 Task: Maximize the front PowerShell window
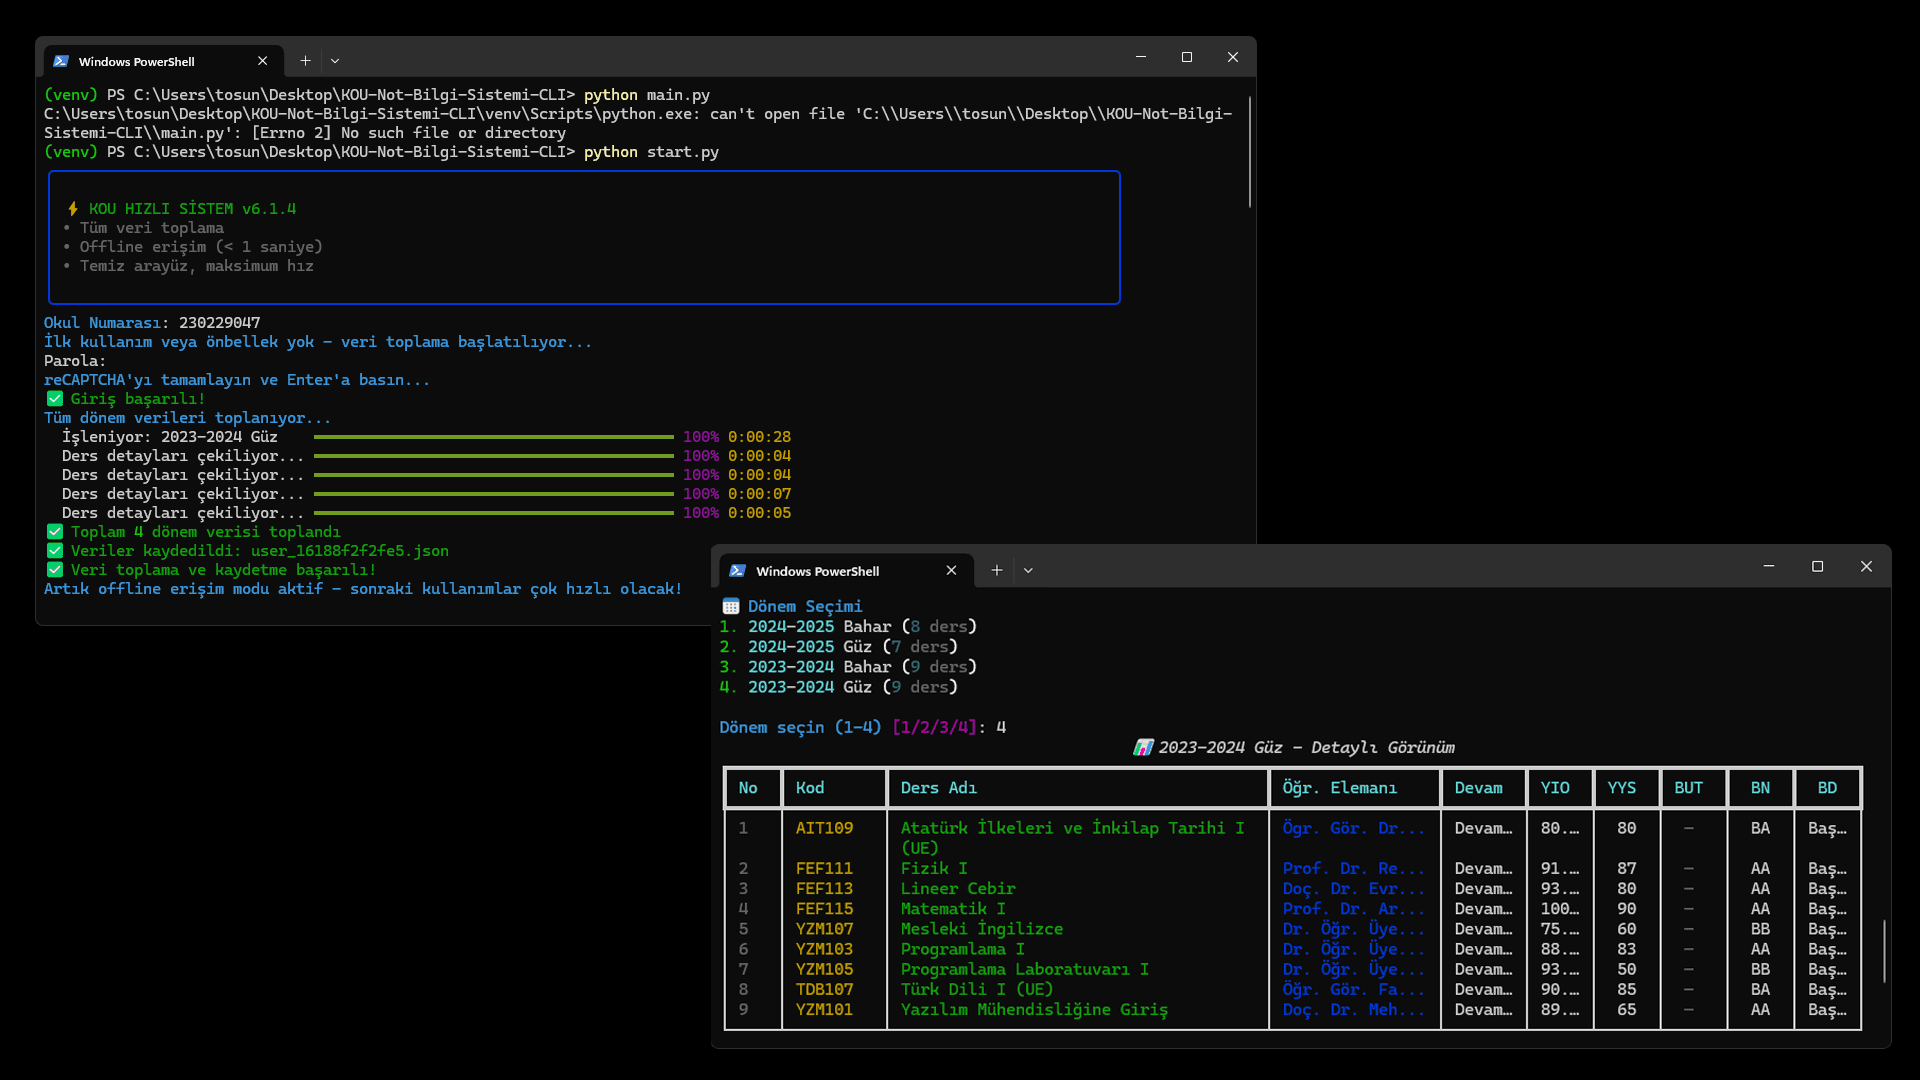(1818, 566)
